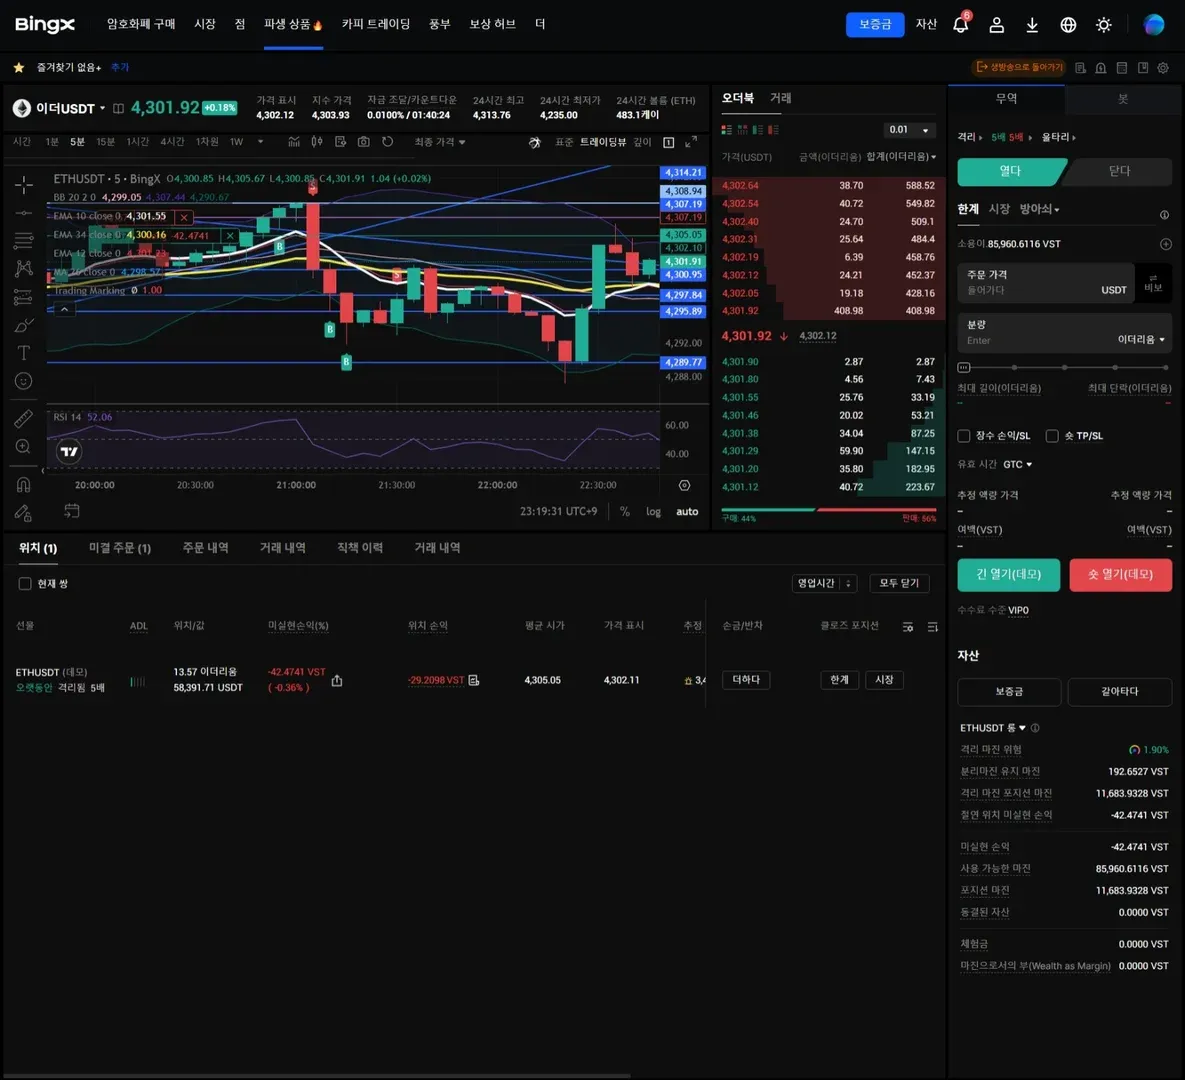Check the 장수 손익/SL checkbox
1185x1080 pixels.
pos(964,436)
